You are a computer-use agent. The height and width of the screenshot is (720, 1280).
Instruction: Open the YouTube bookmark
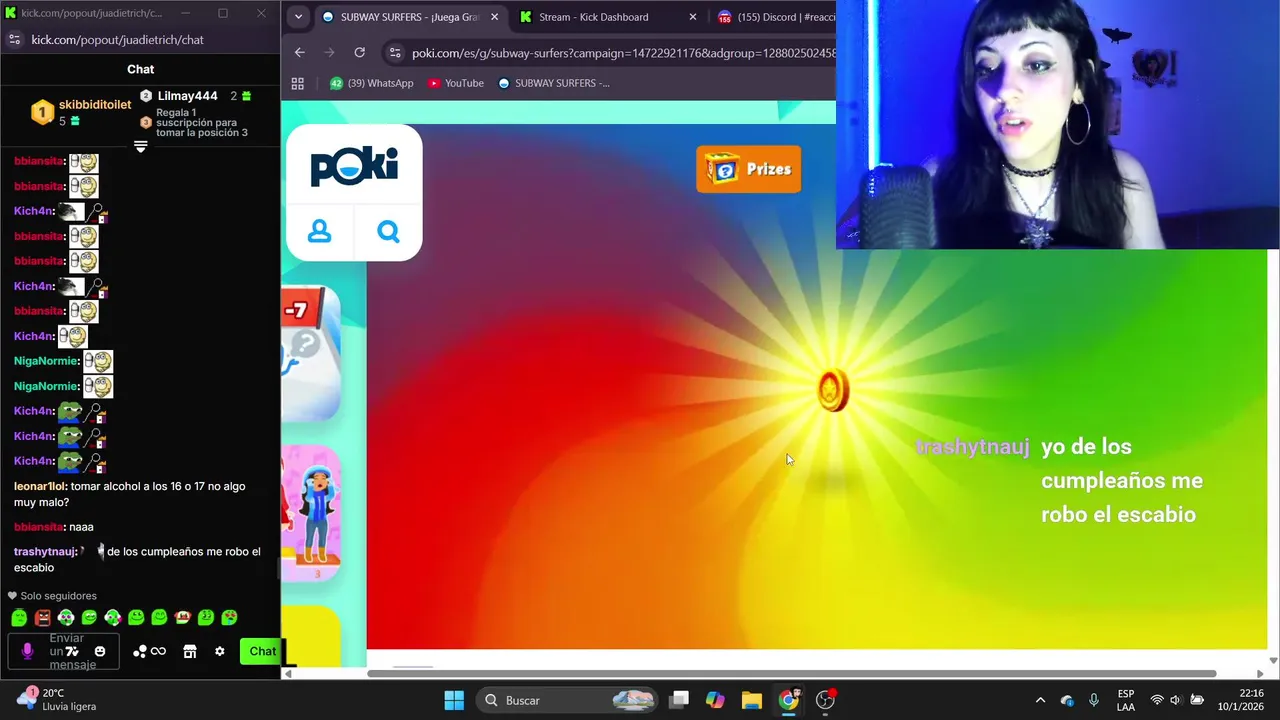click(456, 83)
